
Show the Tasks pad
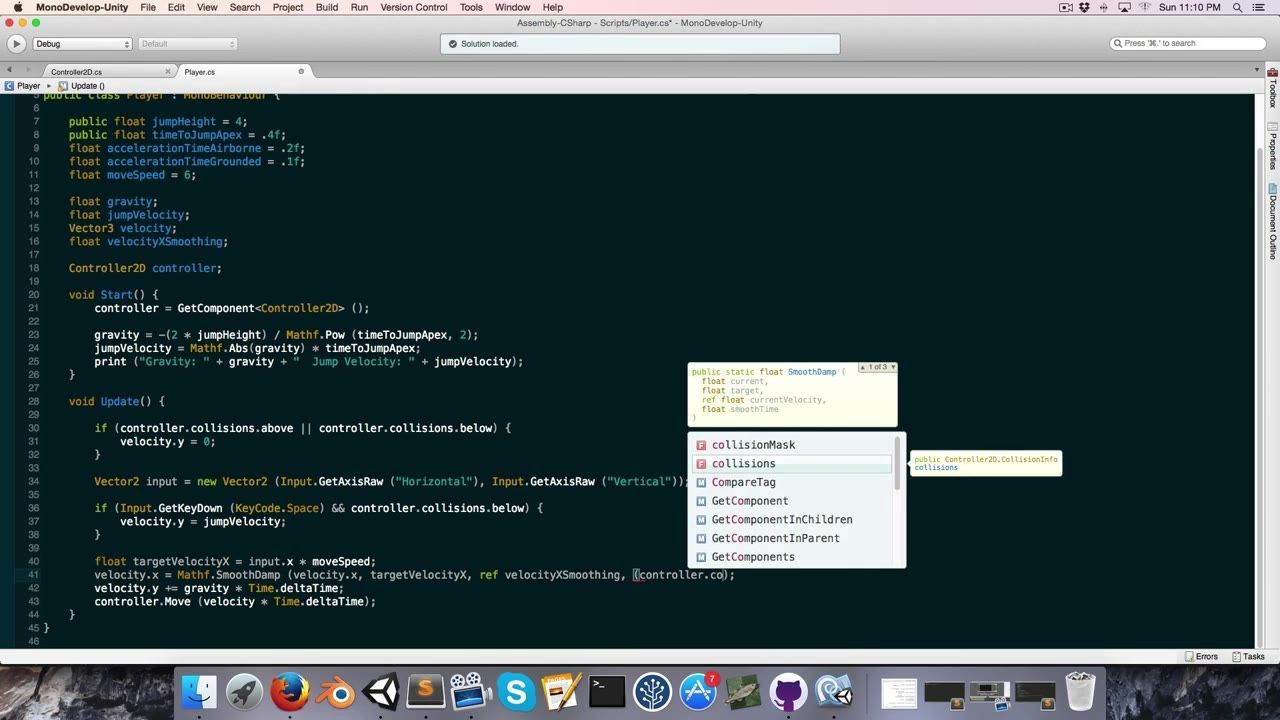coord(1248,657)
